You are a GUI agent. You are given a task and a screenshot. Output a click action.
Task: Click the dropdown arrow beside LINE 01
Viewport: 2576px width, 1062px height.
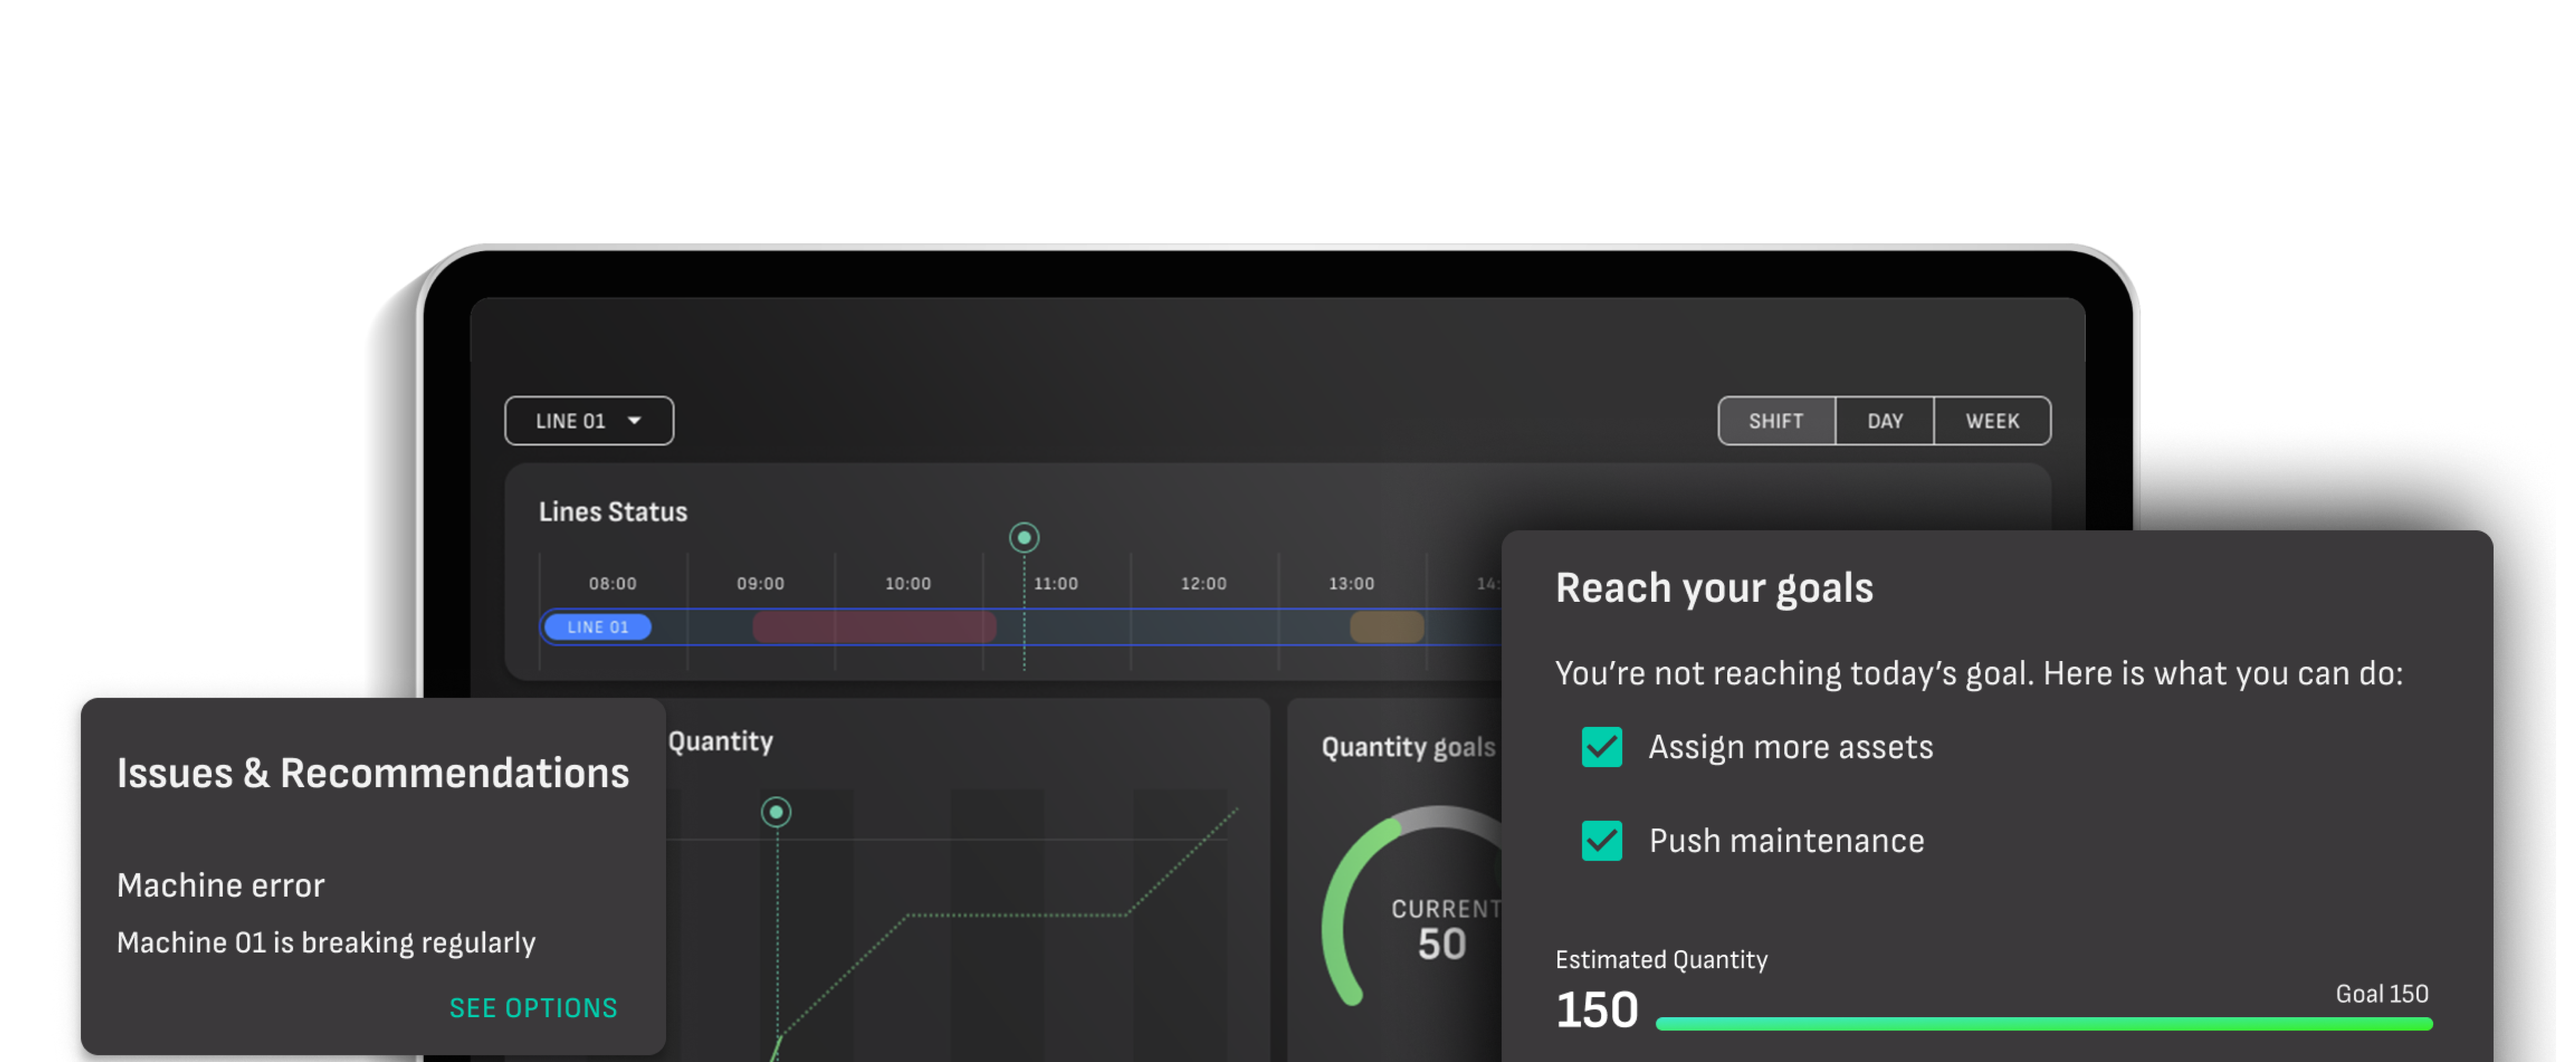634,421
